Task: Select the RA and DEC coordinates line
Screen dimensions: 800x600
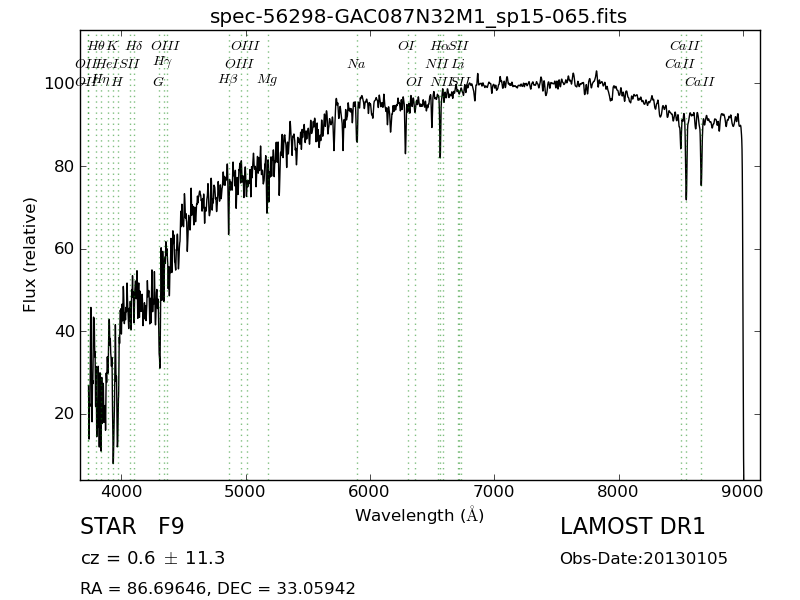Action: [x=218, y=588]
